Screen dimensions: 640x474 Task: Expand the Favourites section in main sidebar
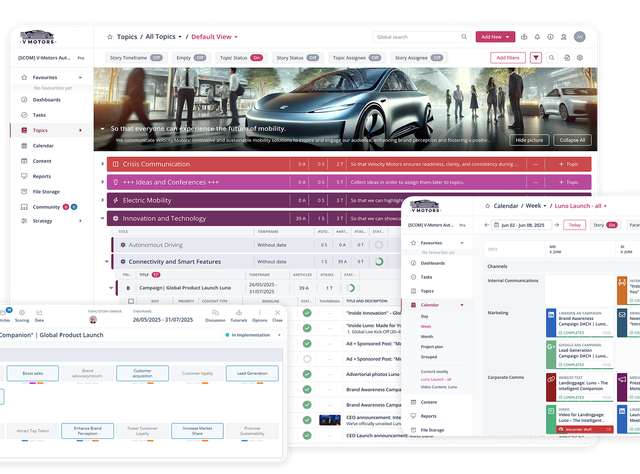(80, 78)
